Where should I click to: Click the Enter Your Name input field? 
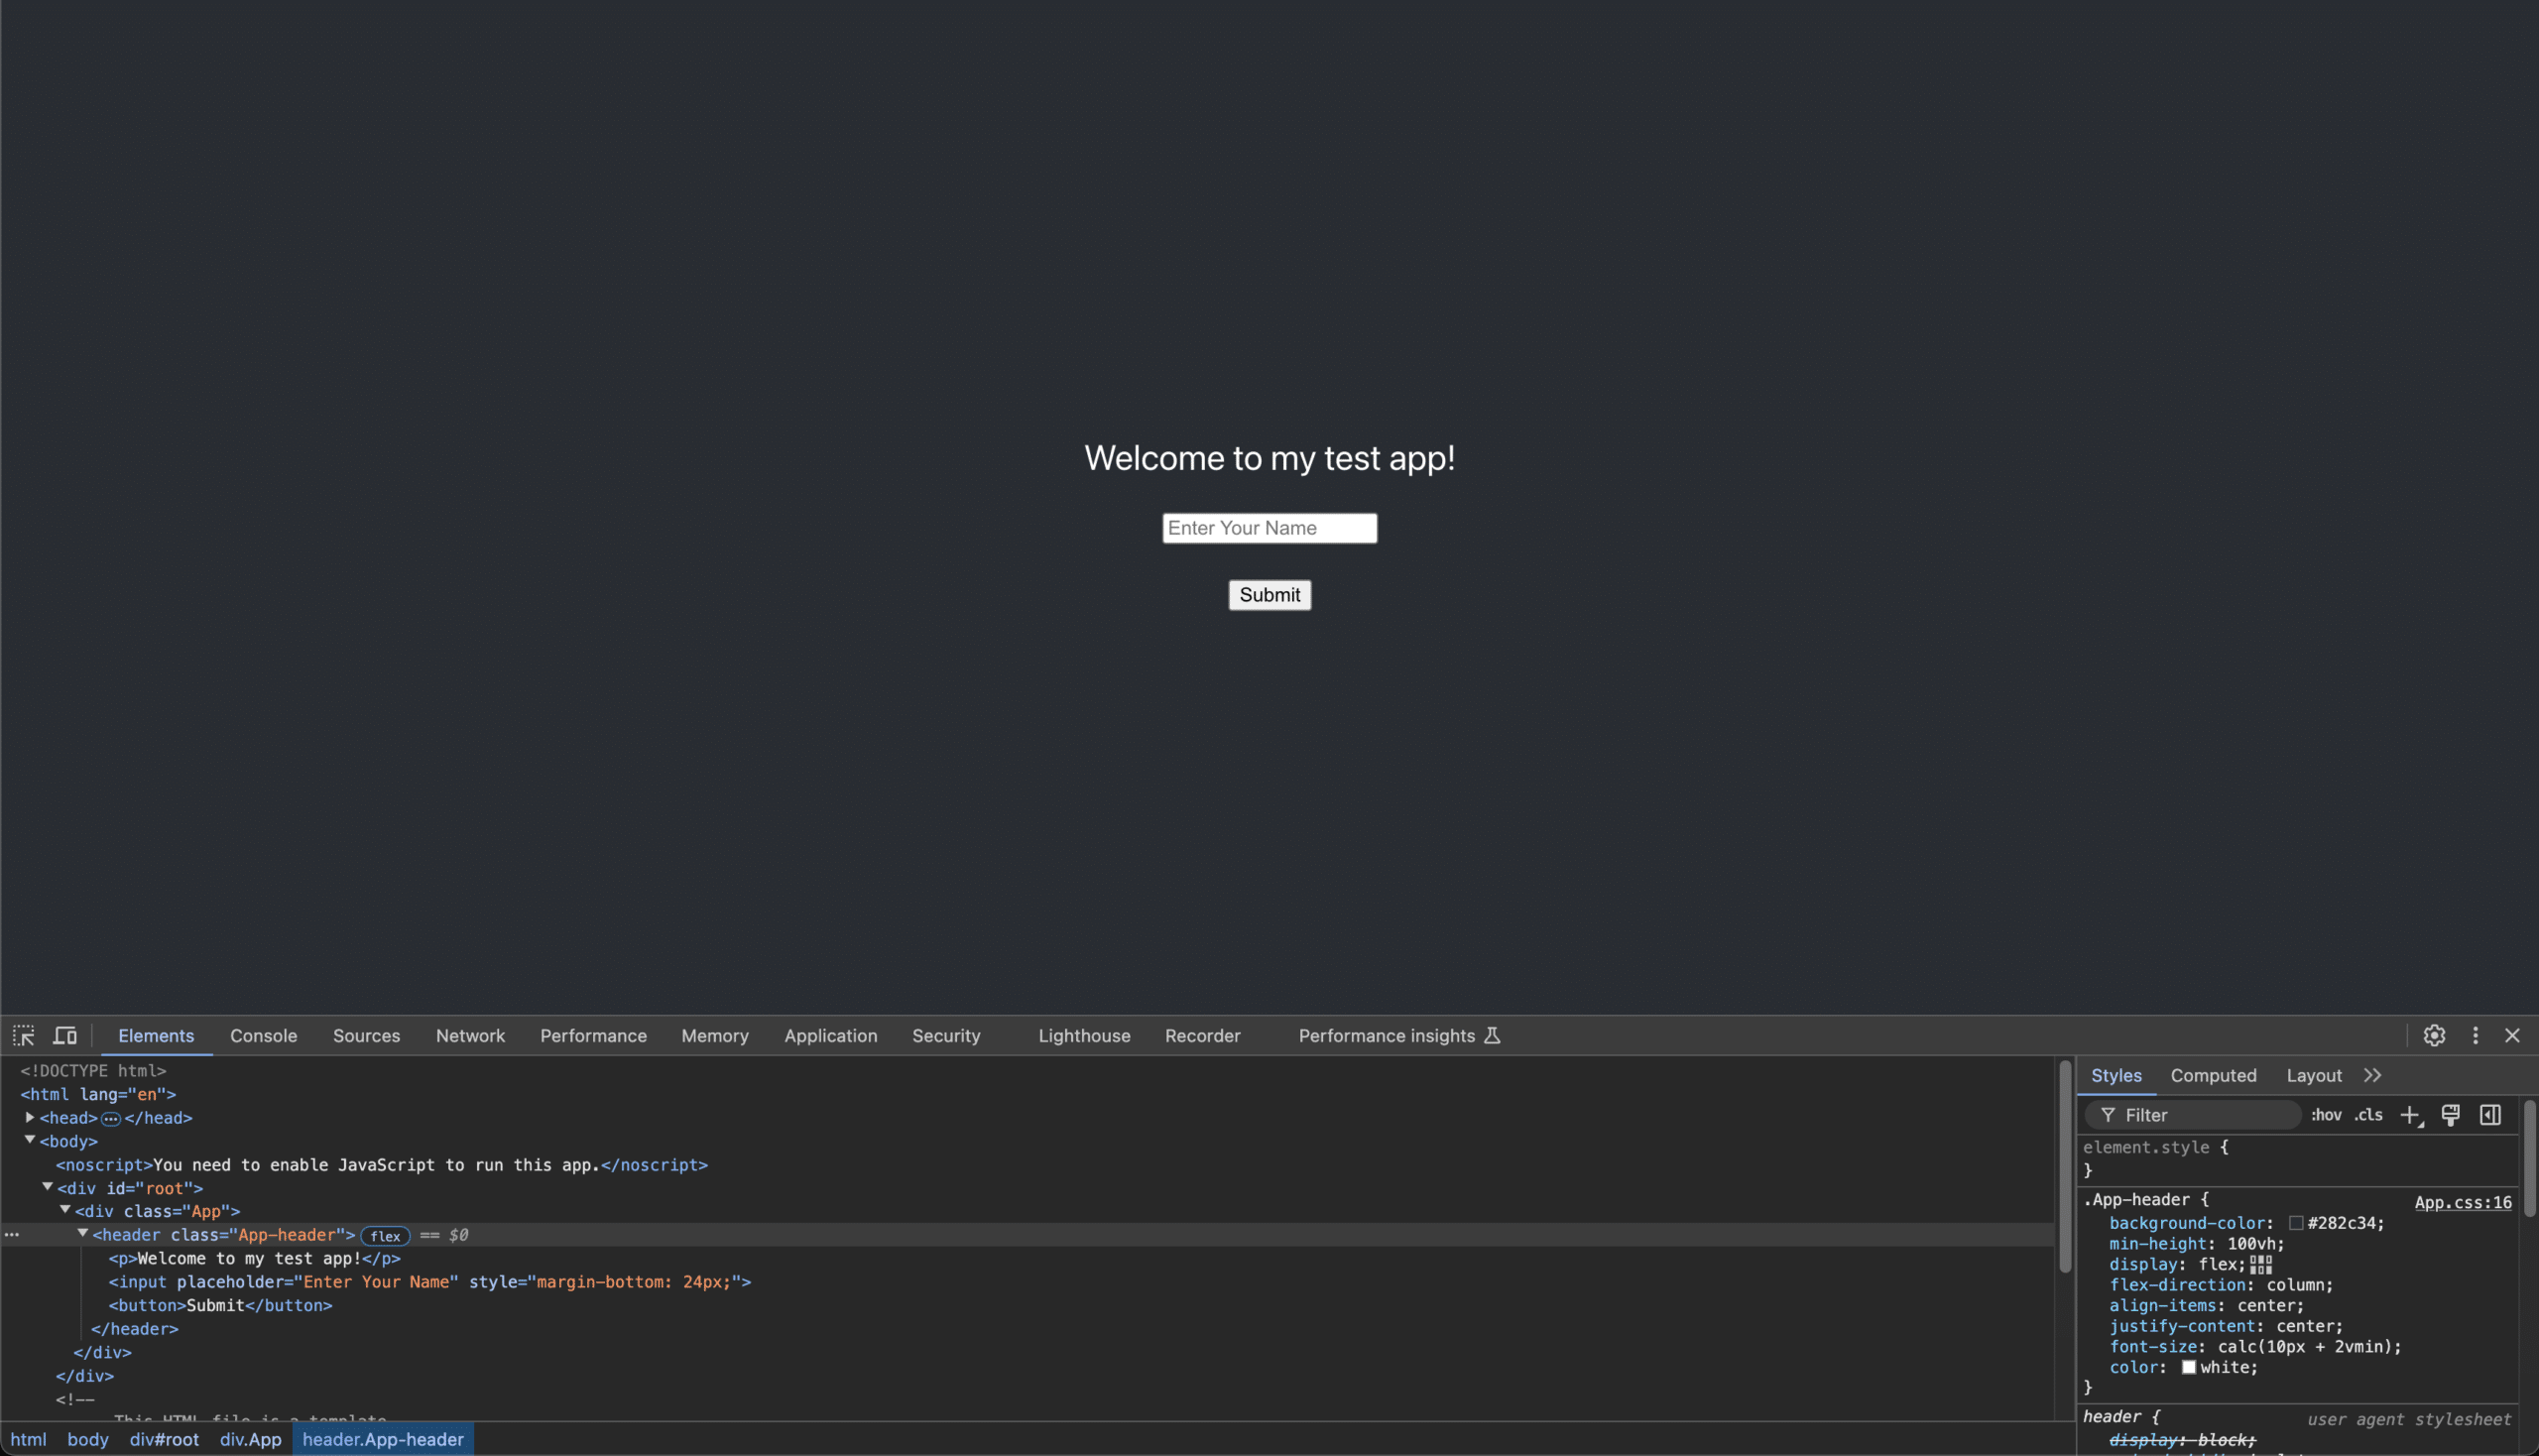(1269, 527)
